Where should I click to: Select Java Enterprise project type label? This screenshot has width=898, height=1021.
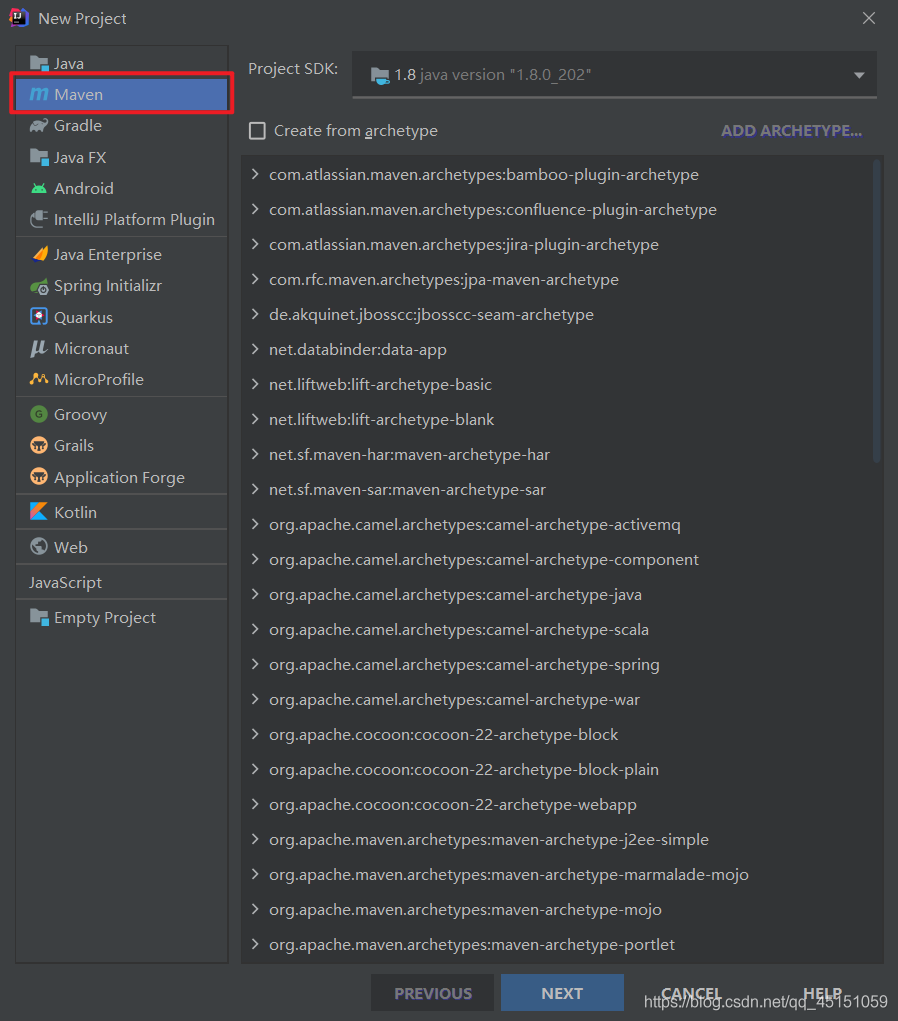(108, 255)
